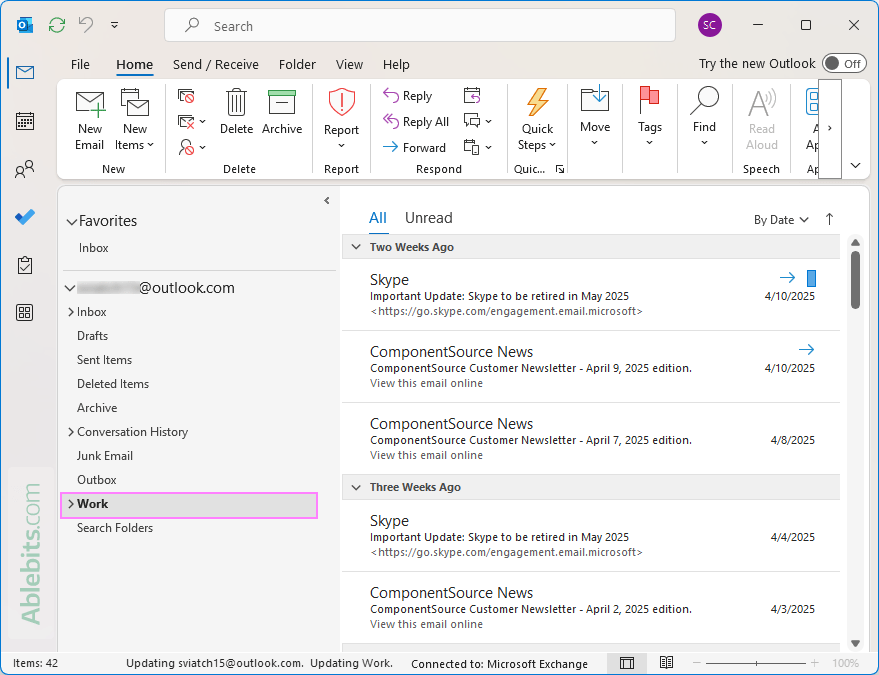The height and width of the screenshot is (675, 879).
Task: Click the zoom out minus button
Action: point(696,663)
